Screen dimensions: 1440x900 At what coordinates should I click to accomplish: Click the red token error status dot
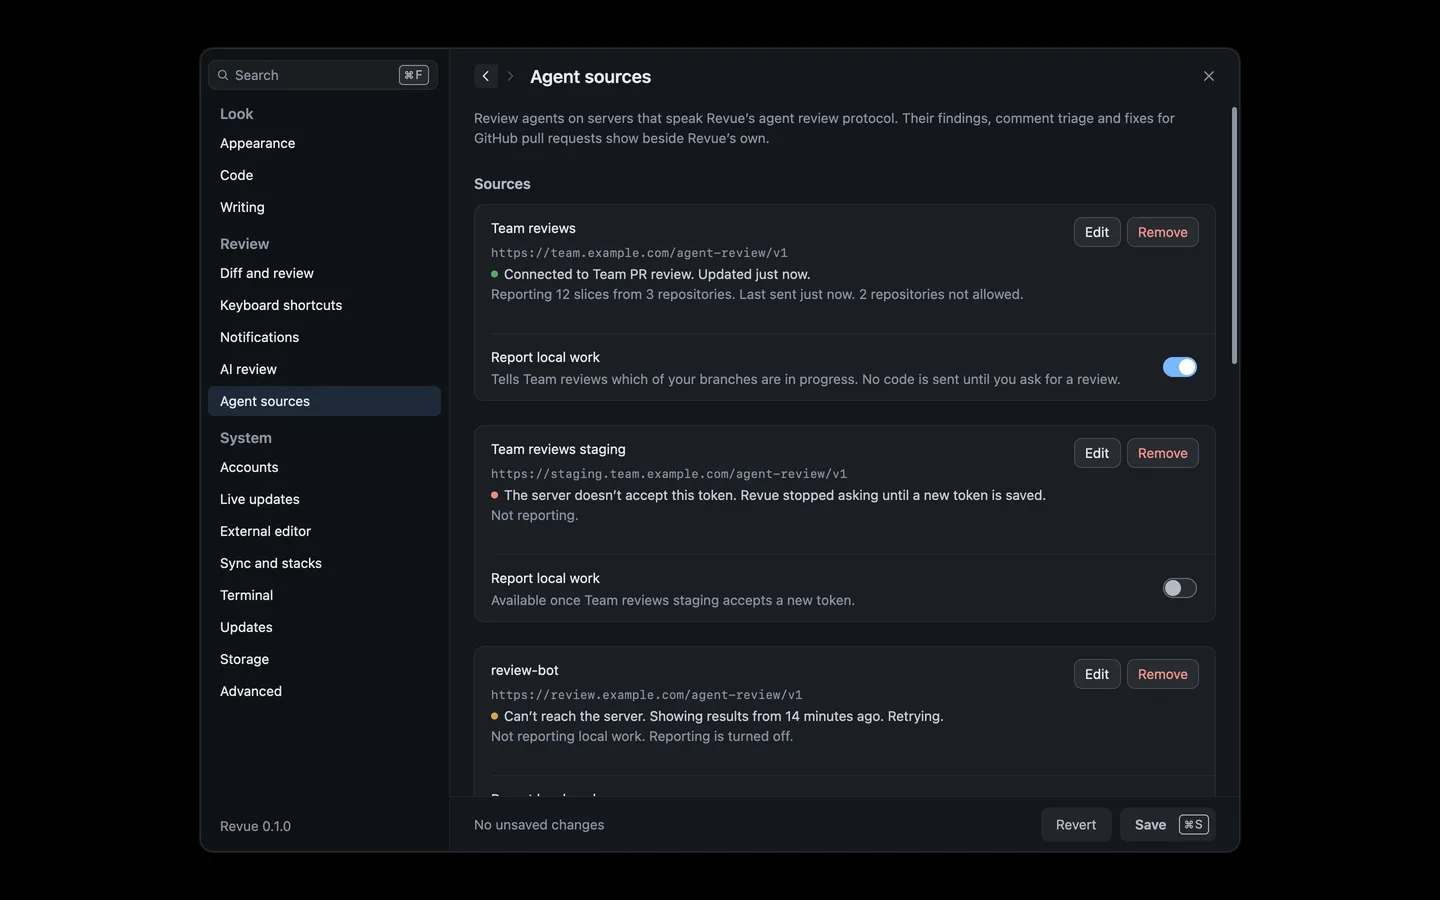click(494, 495)
